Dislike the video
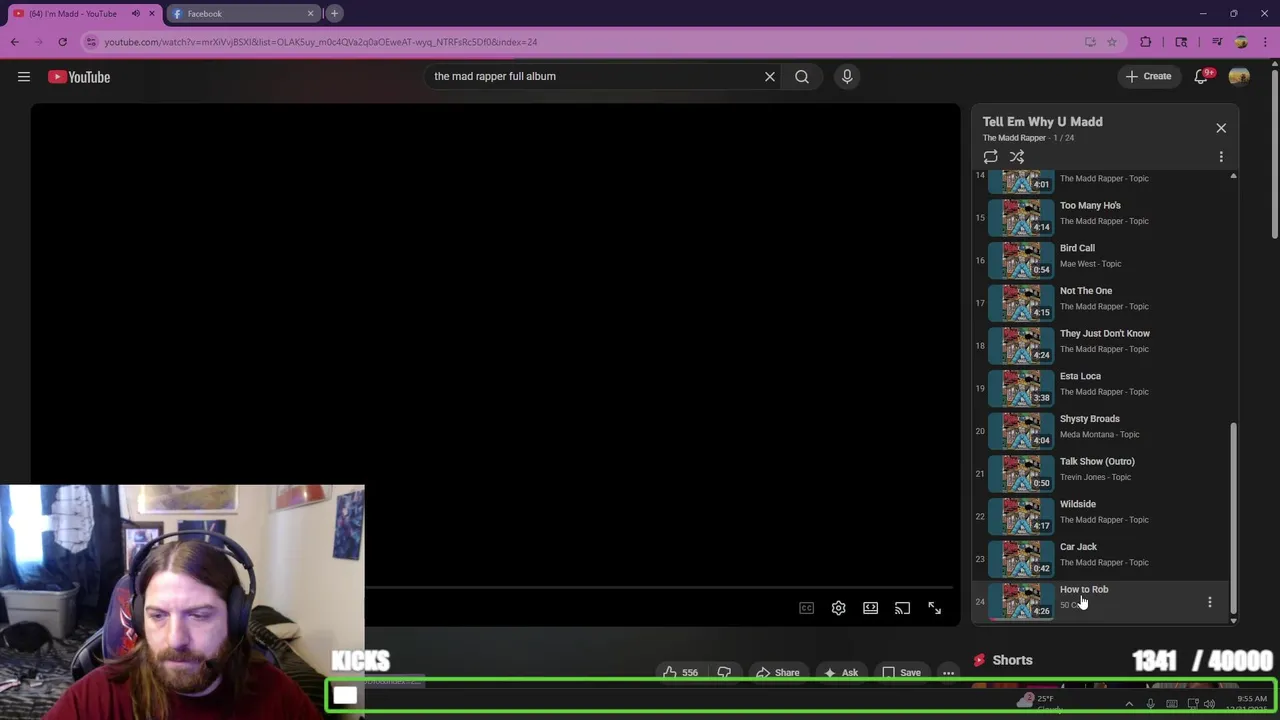This screenshot has height=720, width=1280. click(x=724, y=672)
